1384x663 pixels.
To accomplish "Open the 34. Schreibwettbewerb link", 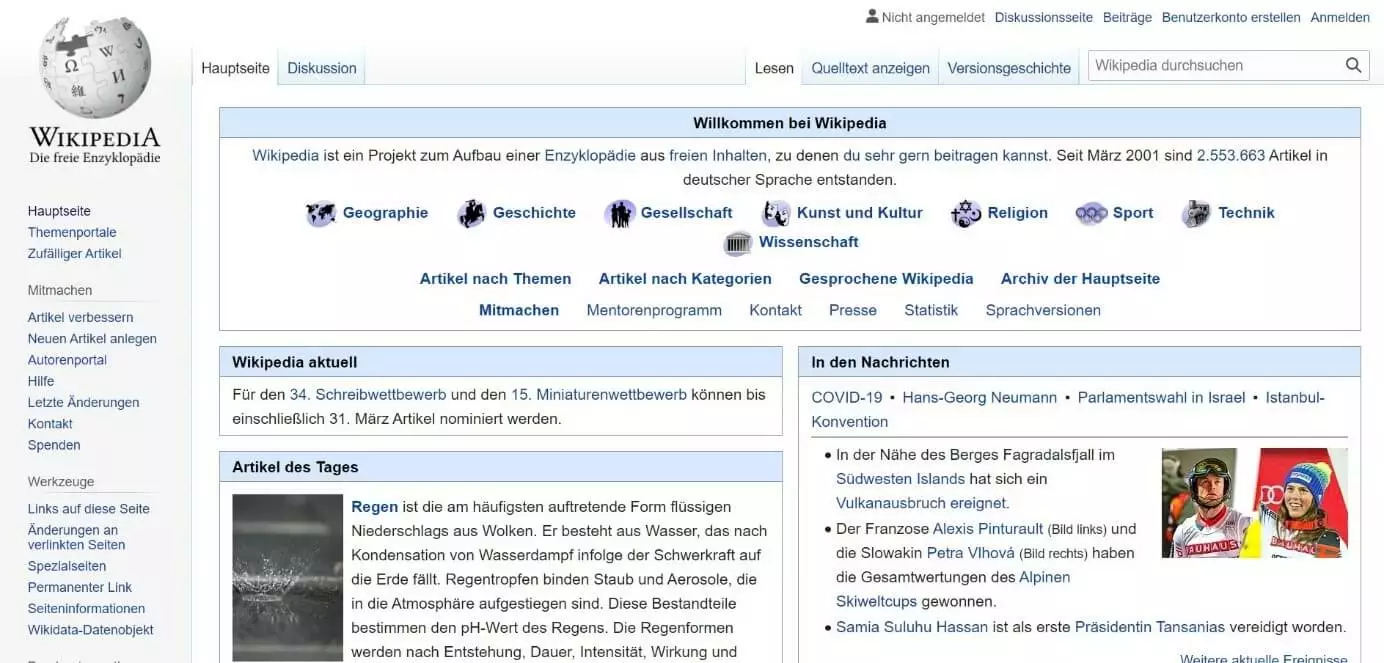I will [368, 395].
